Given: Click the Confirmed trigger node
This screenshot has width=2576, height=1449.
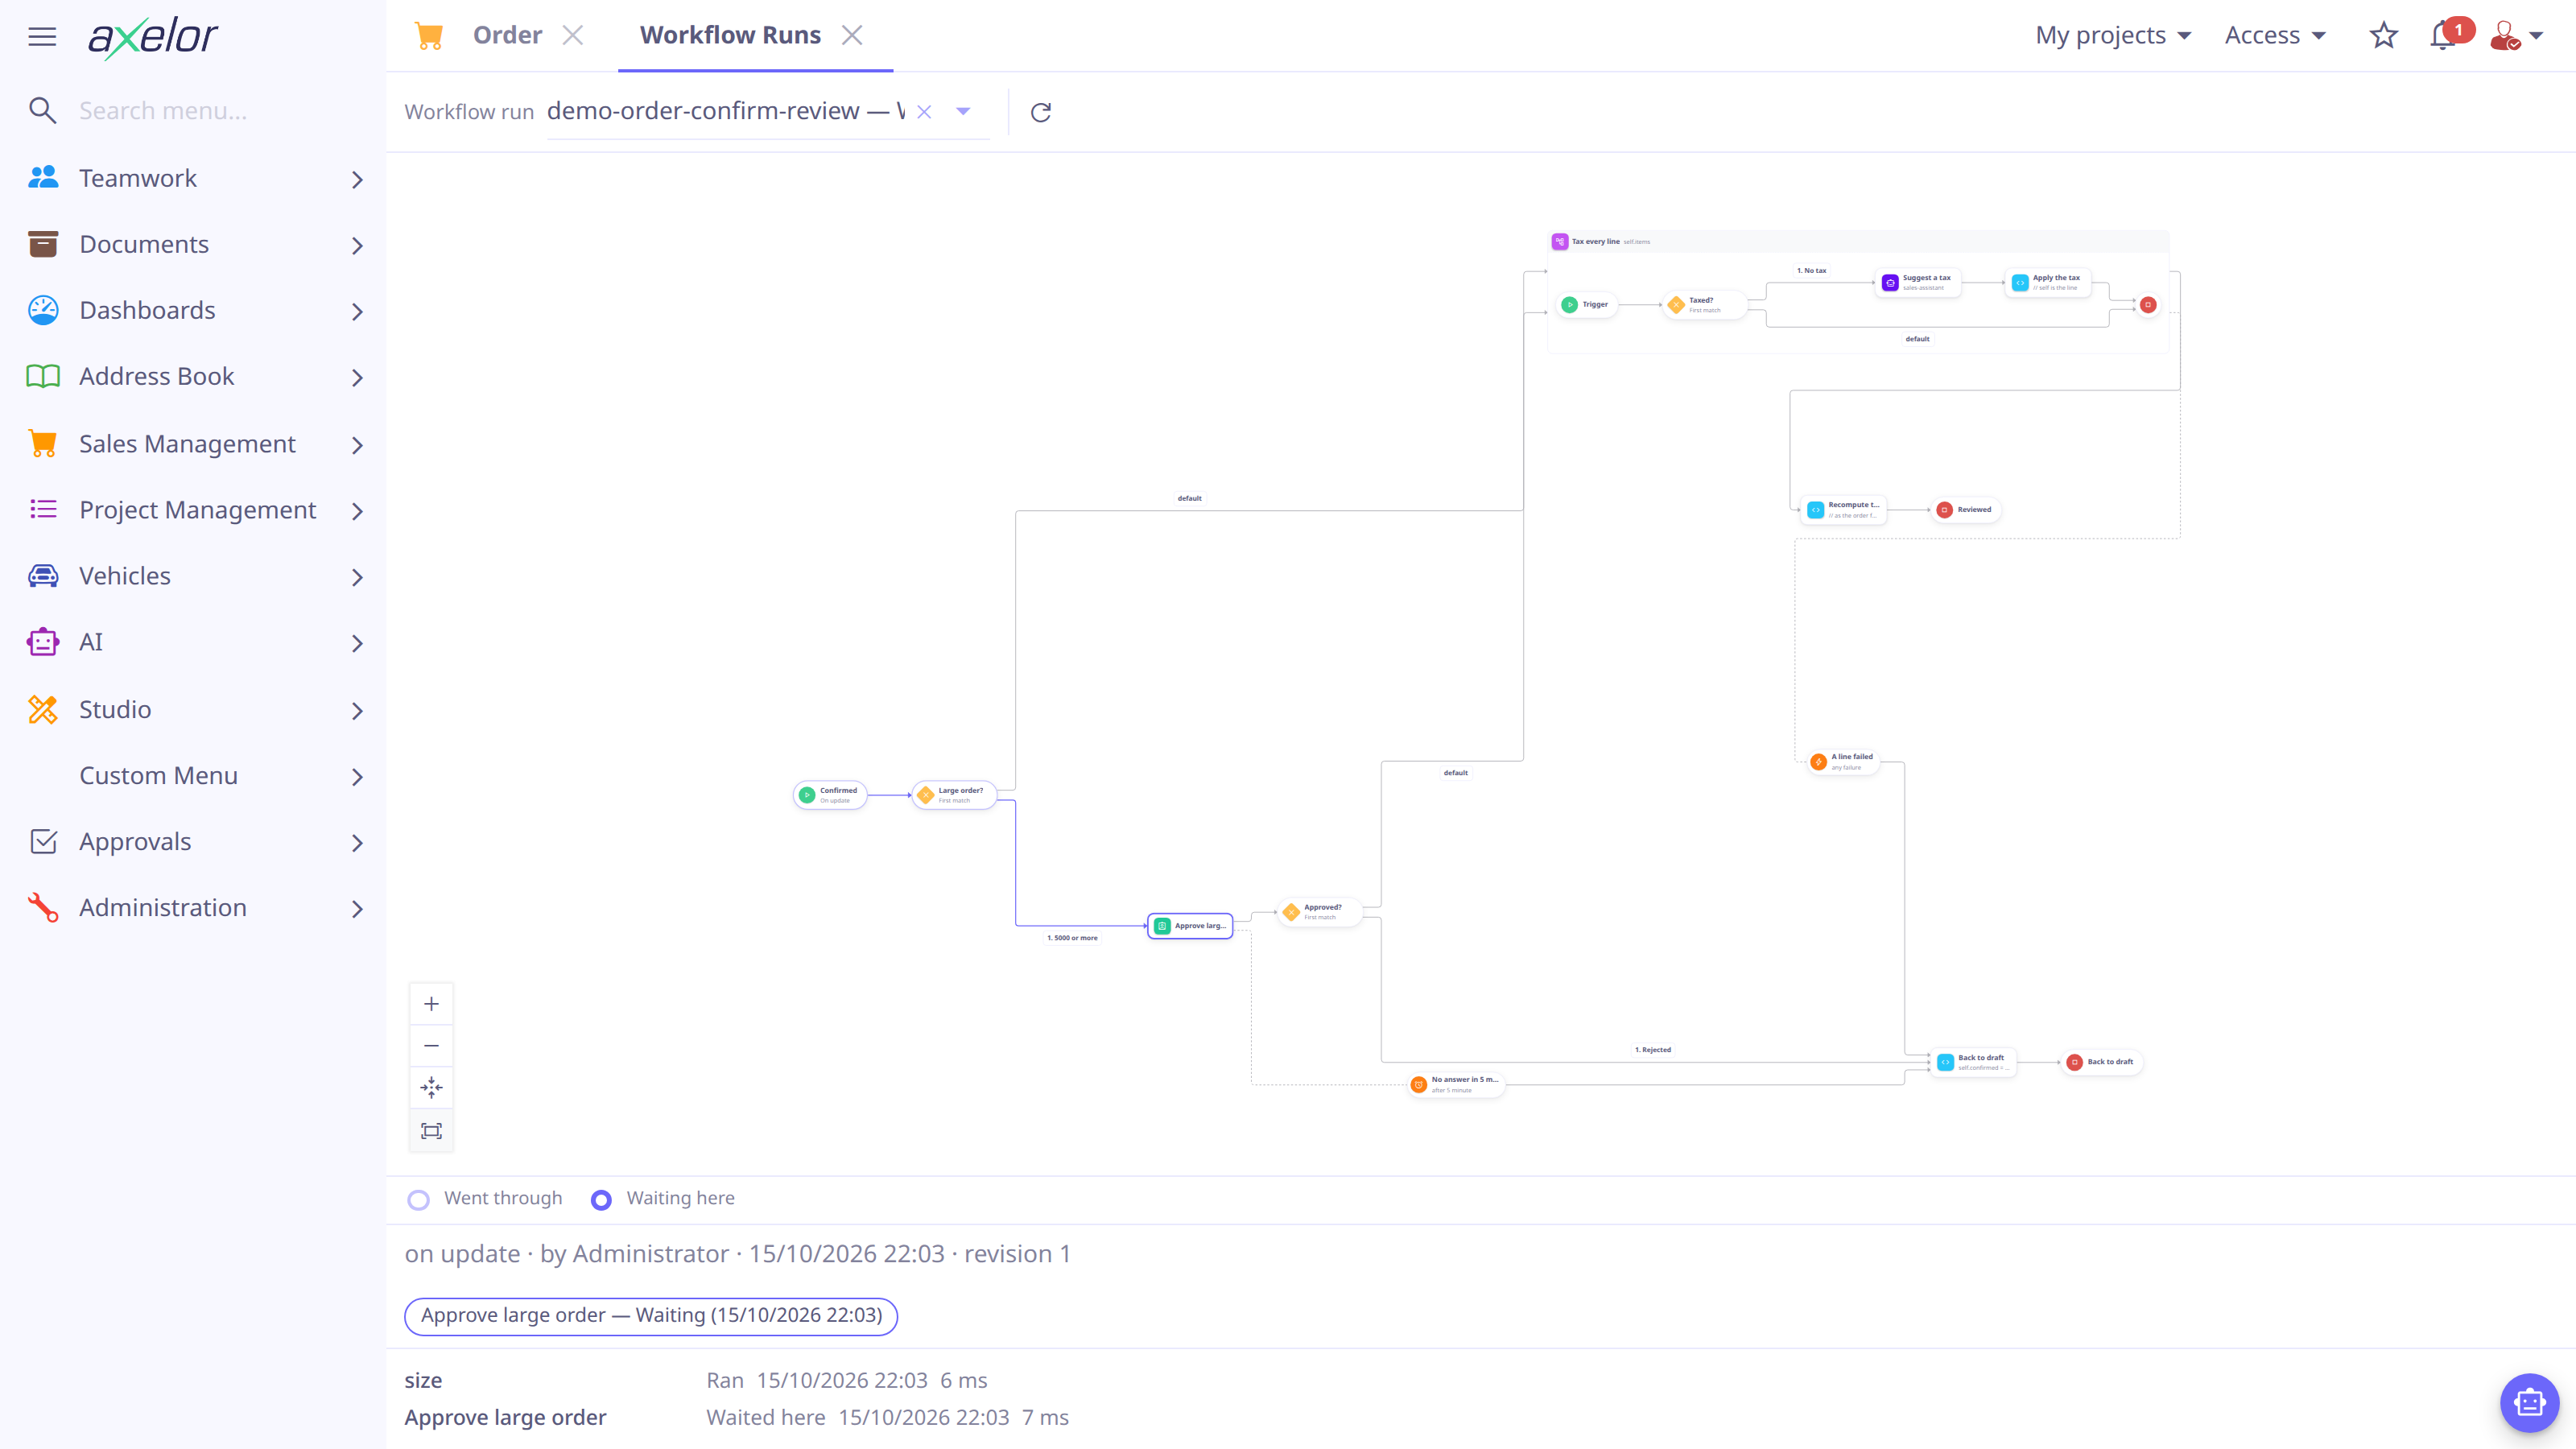Looking at the screenshot, I should [830, 795].
